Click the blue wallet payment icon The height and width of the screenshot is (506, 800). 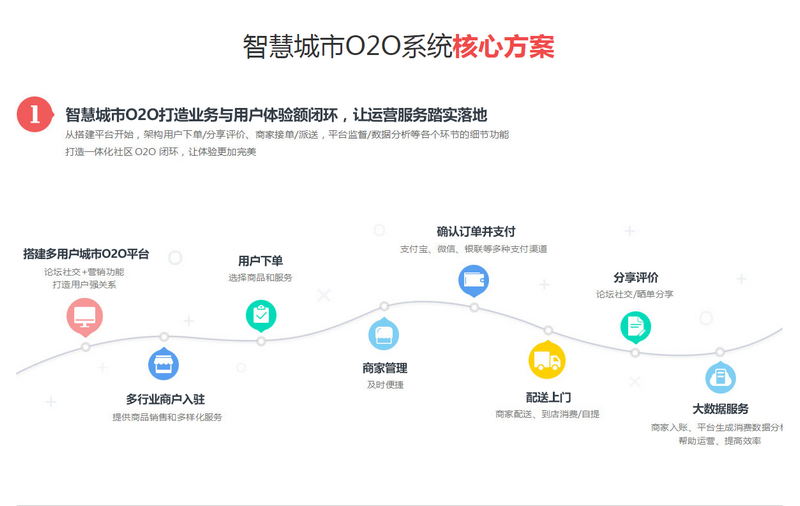click(473, 281)
